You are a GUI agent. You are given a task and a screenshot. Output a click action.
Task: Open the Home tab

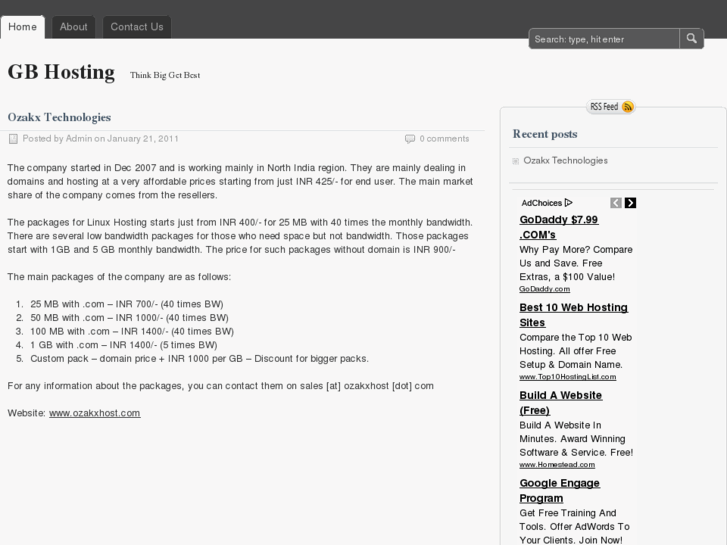point(22,27)
